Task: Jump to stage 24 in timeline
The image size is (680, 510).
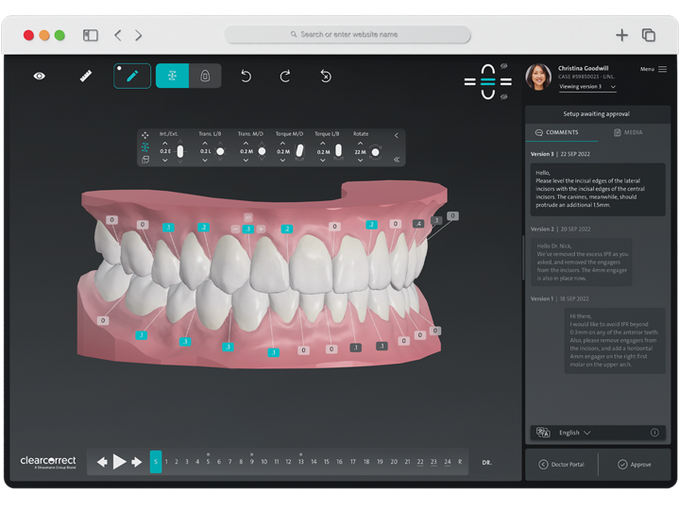Action: click(447, 462)
